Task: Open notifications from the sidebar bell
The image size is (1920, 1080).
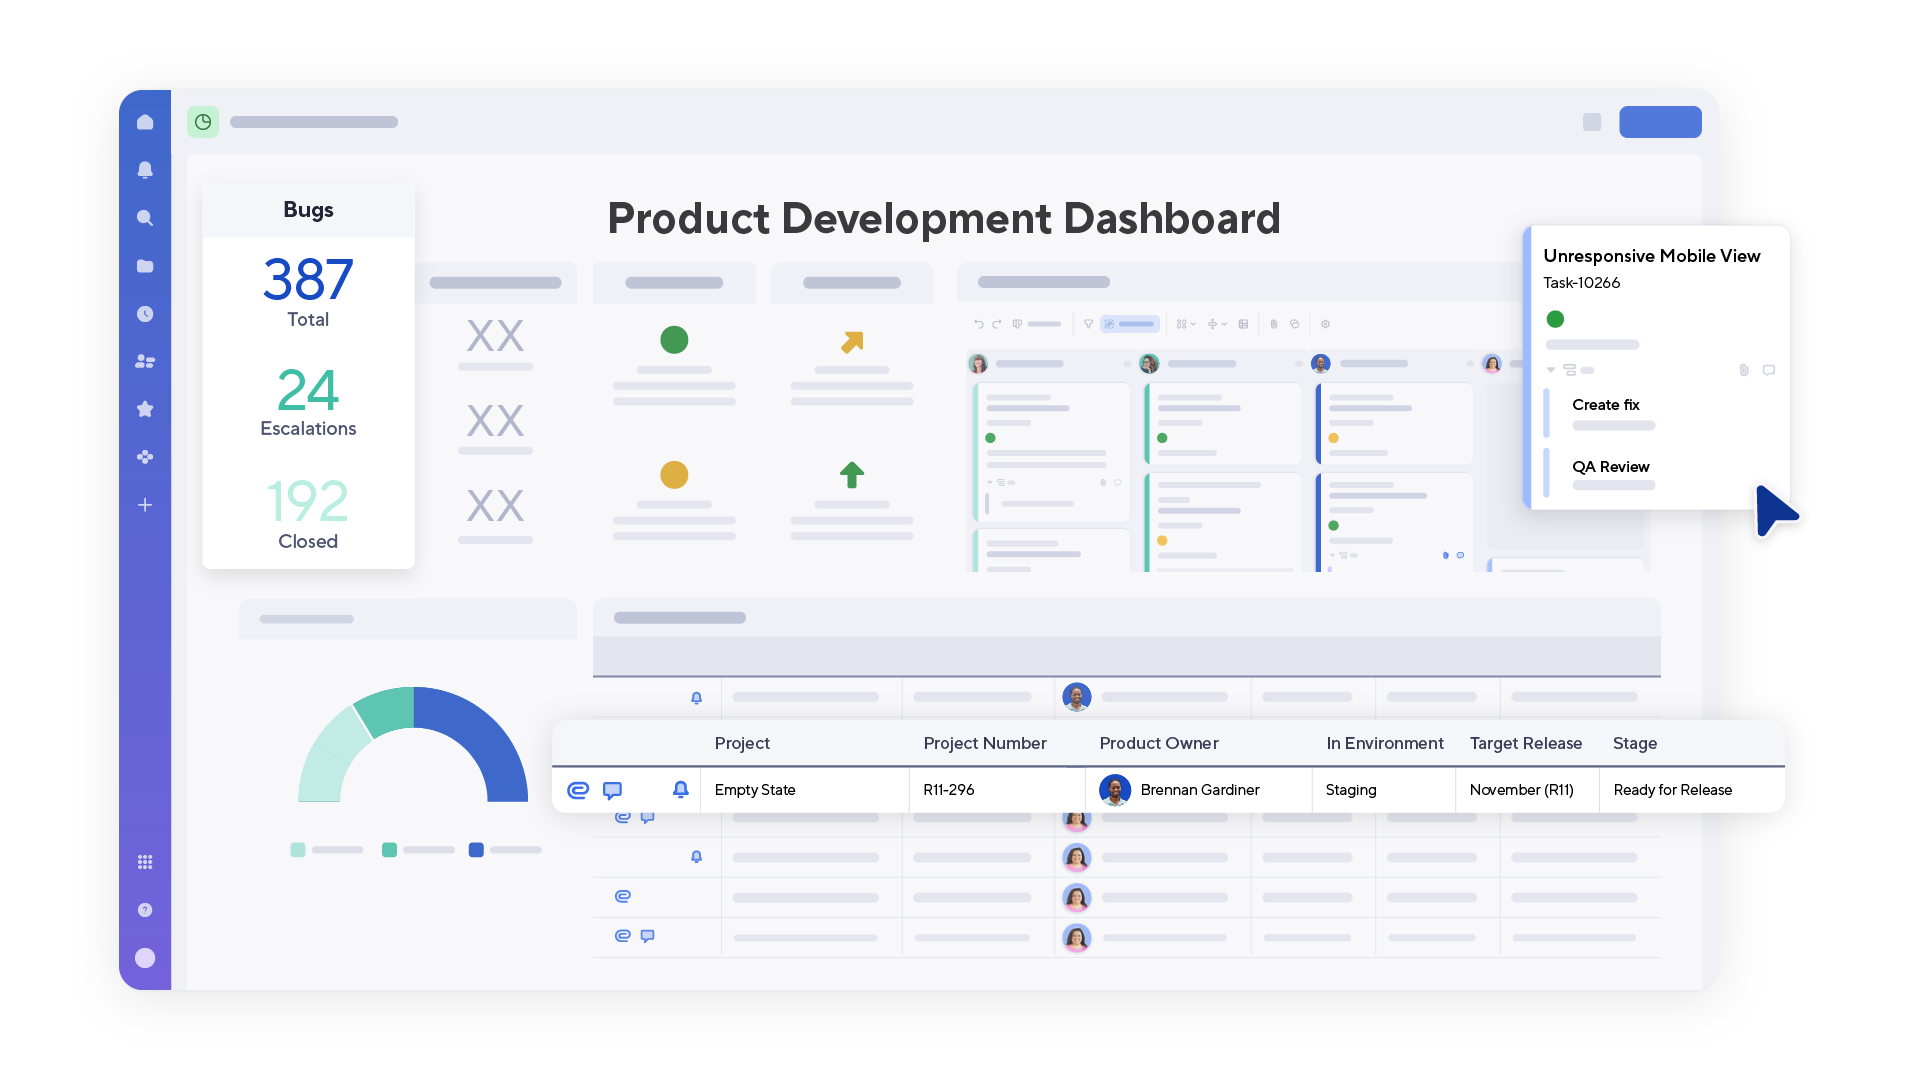Action: (146, 169)
